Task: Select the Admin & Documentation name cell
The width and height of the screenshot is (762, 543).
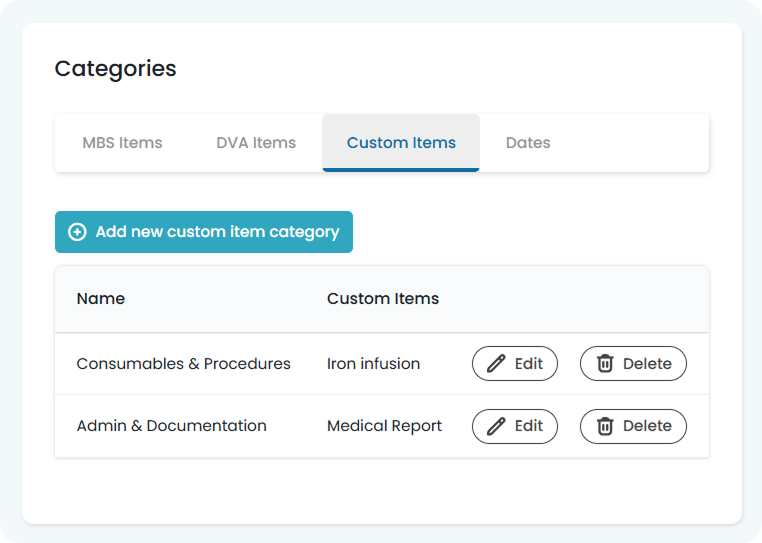Action: coord(172,426)
